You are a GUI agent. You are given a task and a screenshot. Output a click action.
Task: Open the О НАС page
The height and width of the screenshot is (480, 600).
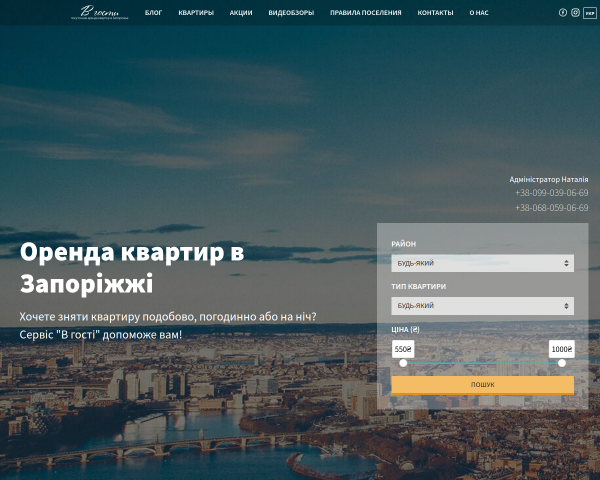(479, 13)
